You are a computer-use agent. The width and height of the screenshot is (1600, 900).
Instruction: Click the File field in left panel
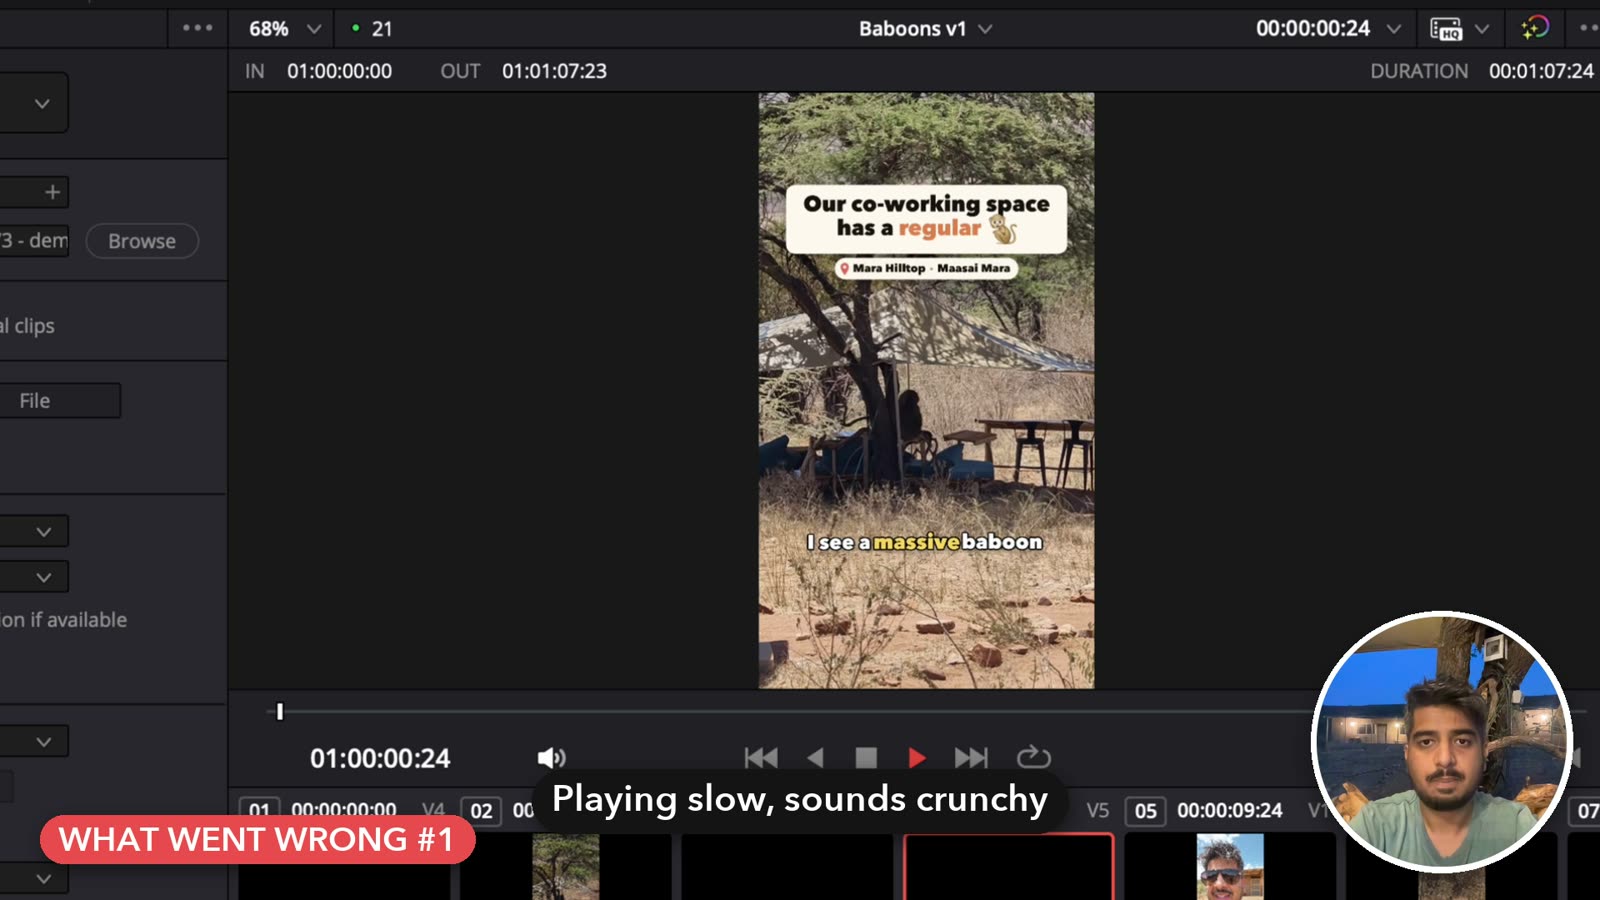60,401
